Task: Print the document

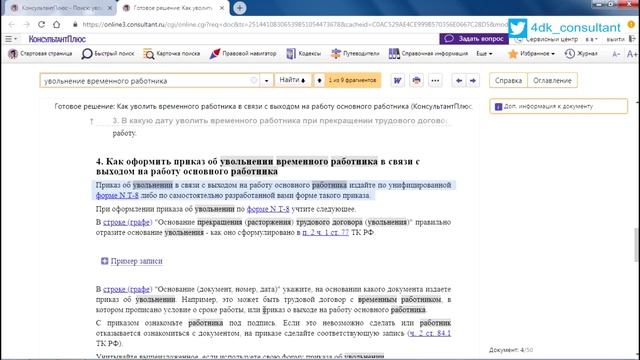Action: point(416,80)
